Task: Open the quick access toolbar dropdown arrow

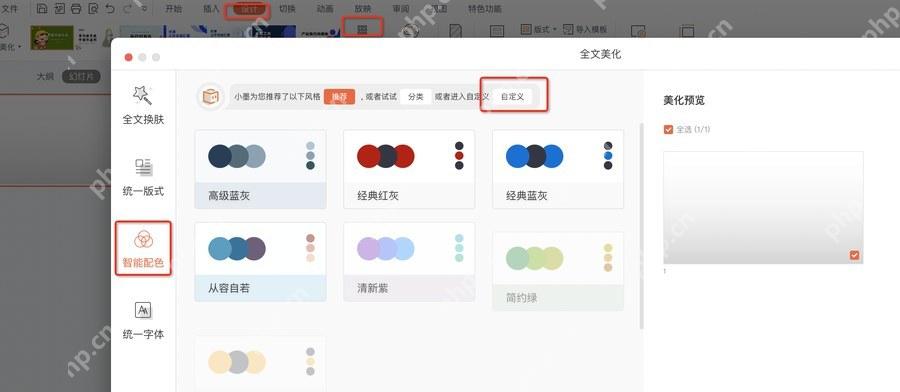Action: [144, 9]
